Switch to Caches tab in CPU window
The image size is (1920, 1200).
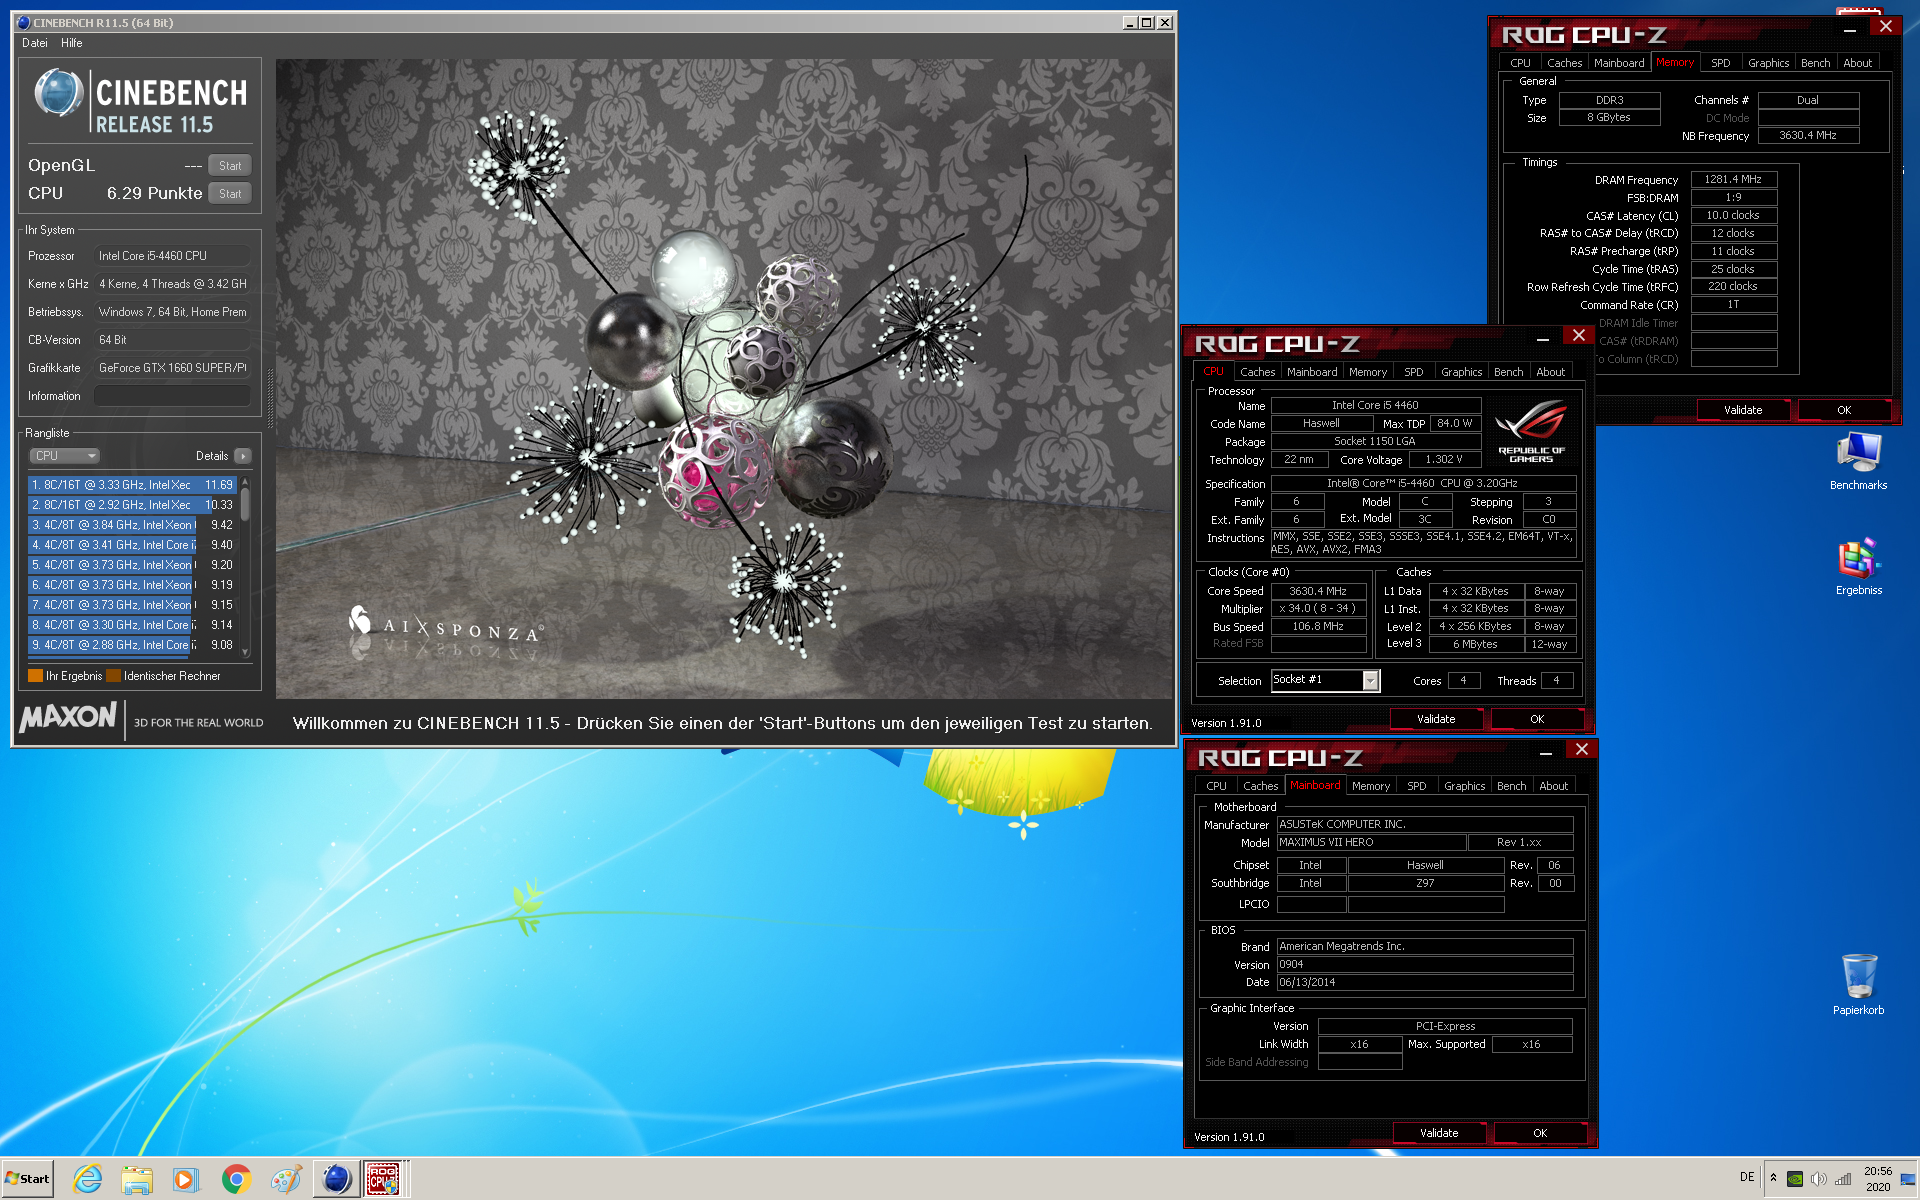pyautogui.click(x=1257, y=372)
